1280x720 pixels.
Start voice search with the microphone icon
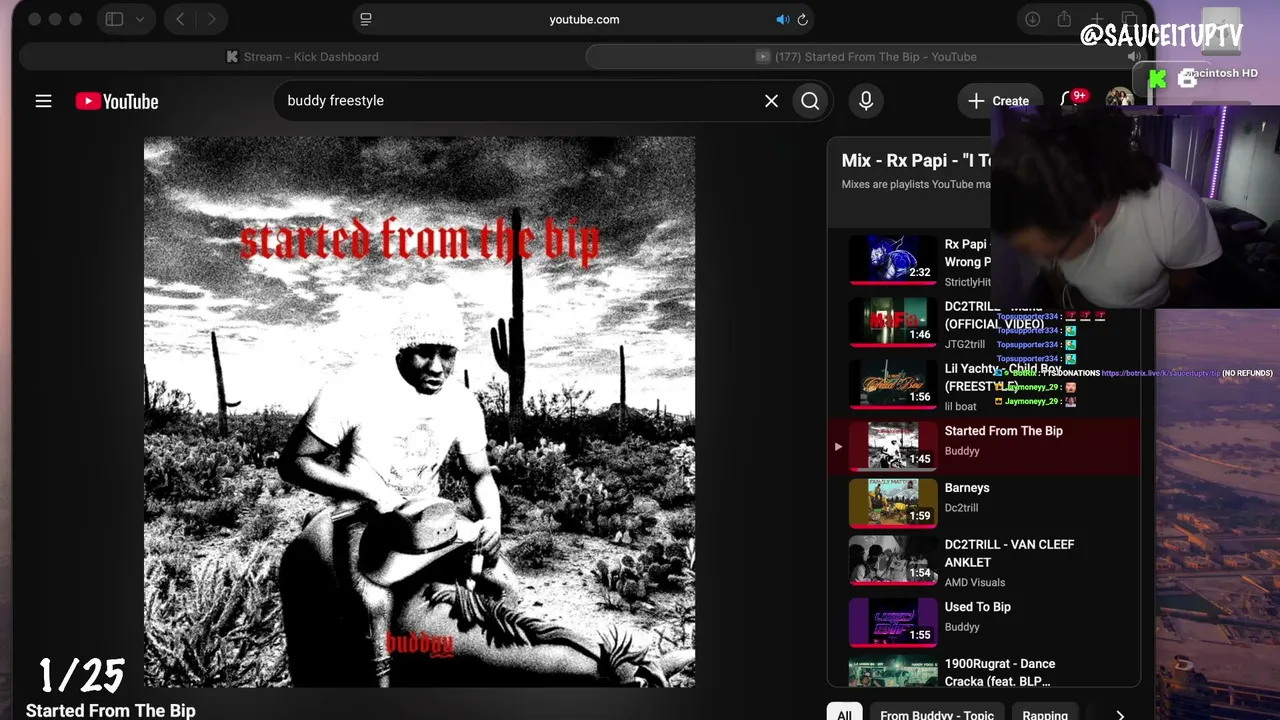click(x=866, y=101)
